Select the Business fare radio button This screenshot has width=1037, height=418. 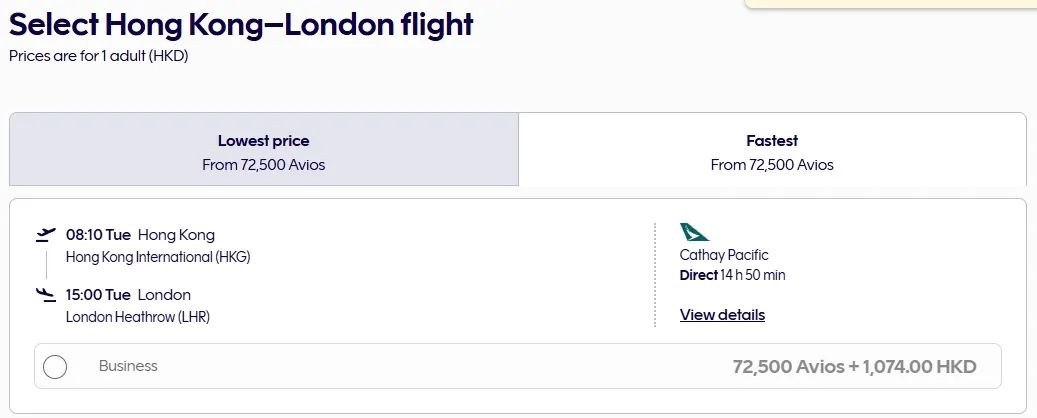55,367
